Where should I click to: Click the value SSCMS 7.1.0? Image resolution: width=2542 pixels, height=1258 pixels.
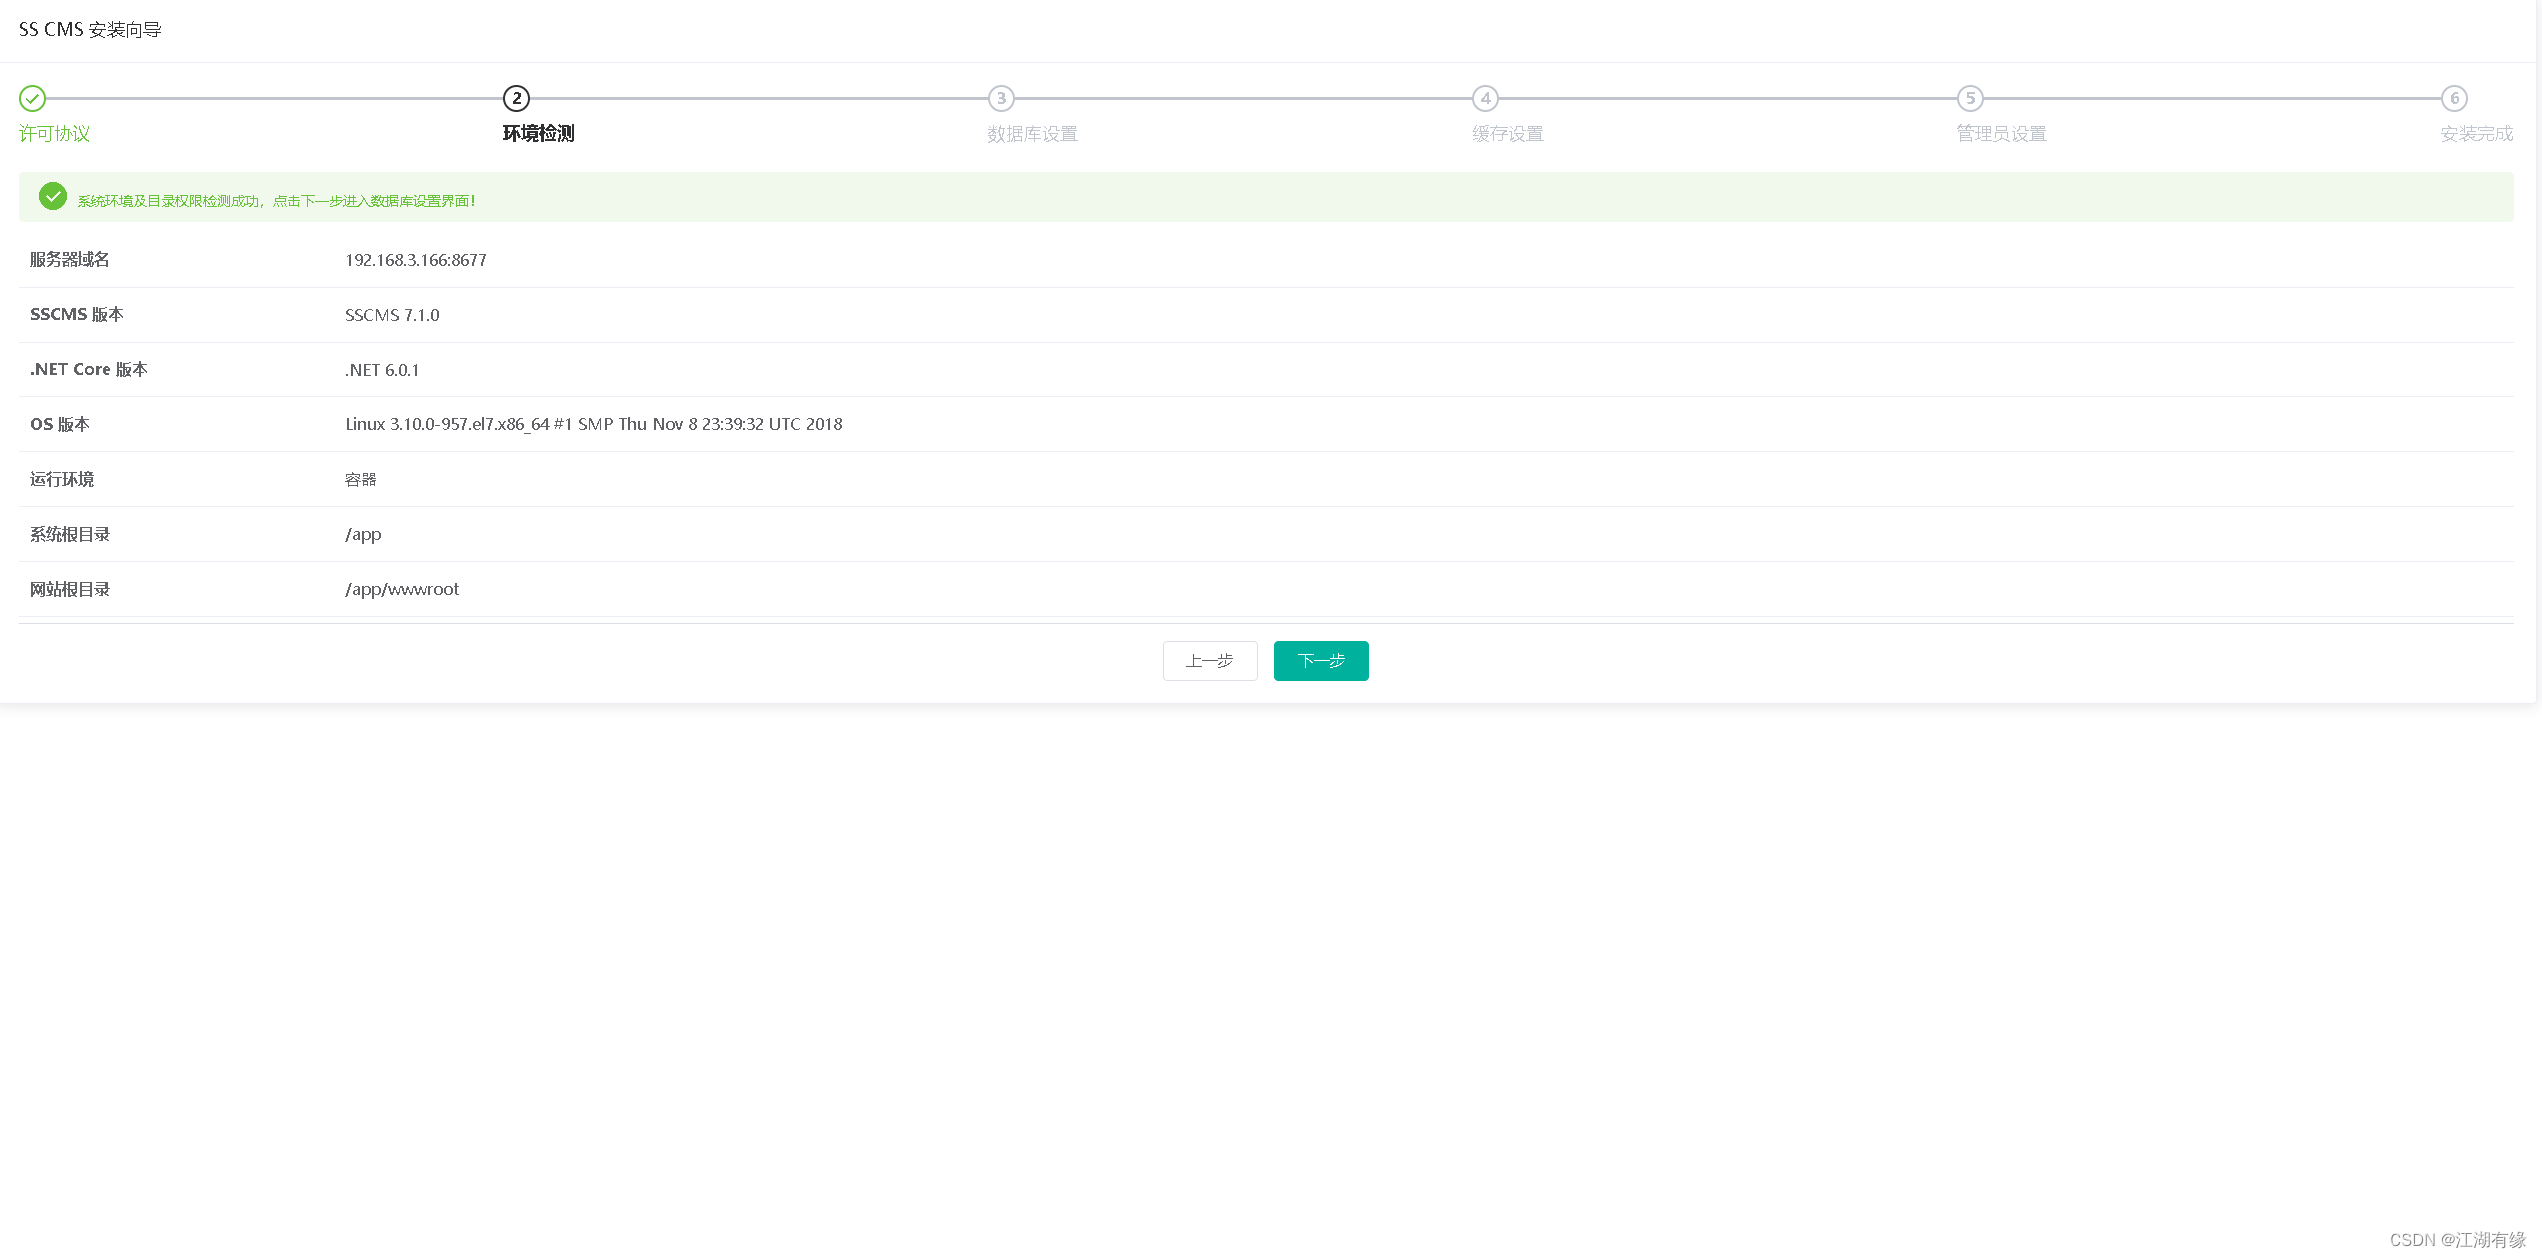pyautogui.click(x=392, y=315)
